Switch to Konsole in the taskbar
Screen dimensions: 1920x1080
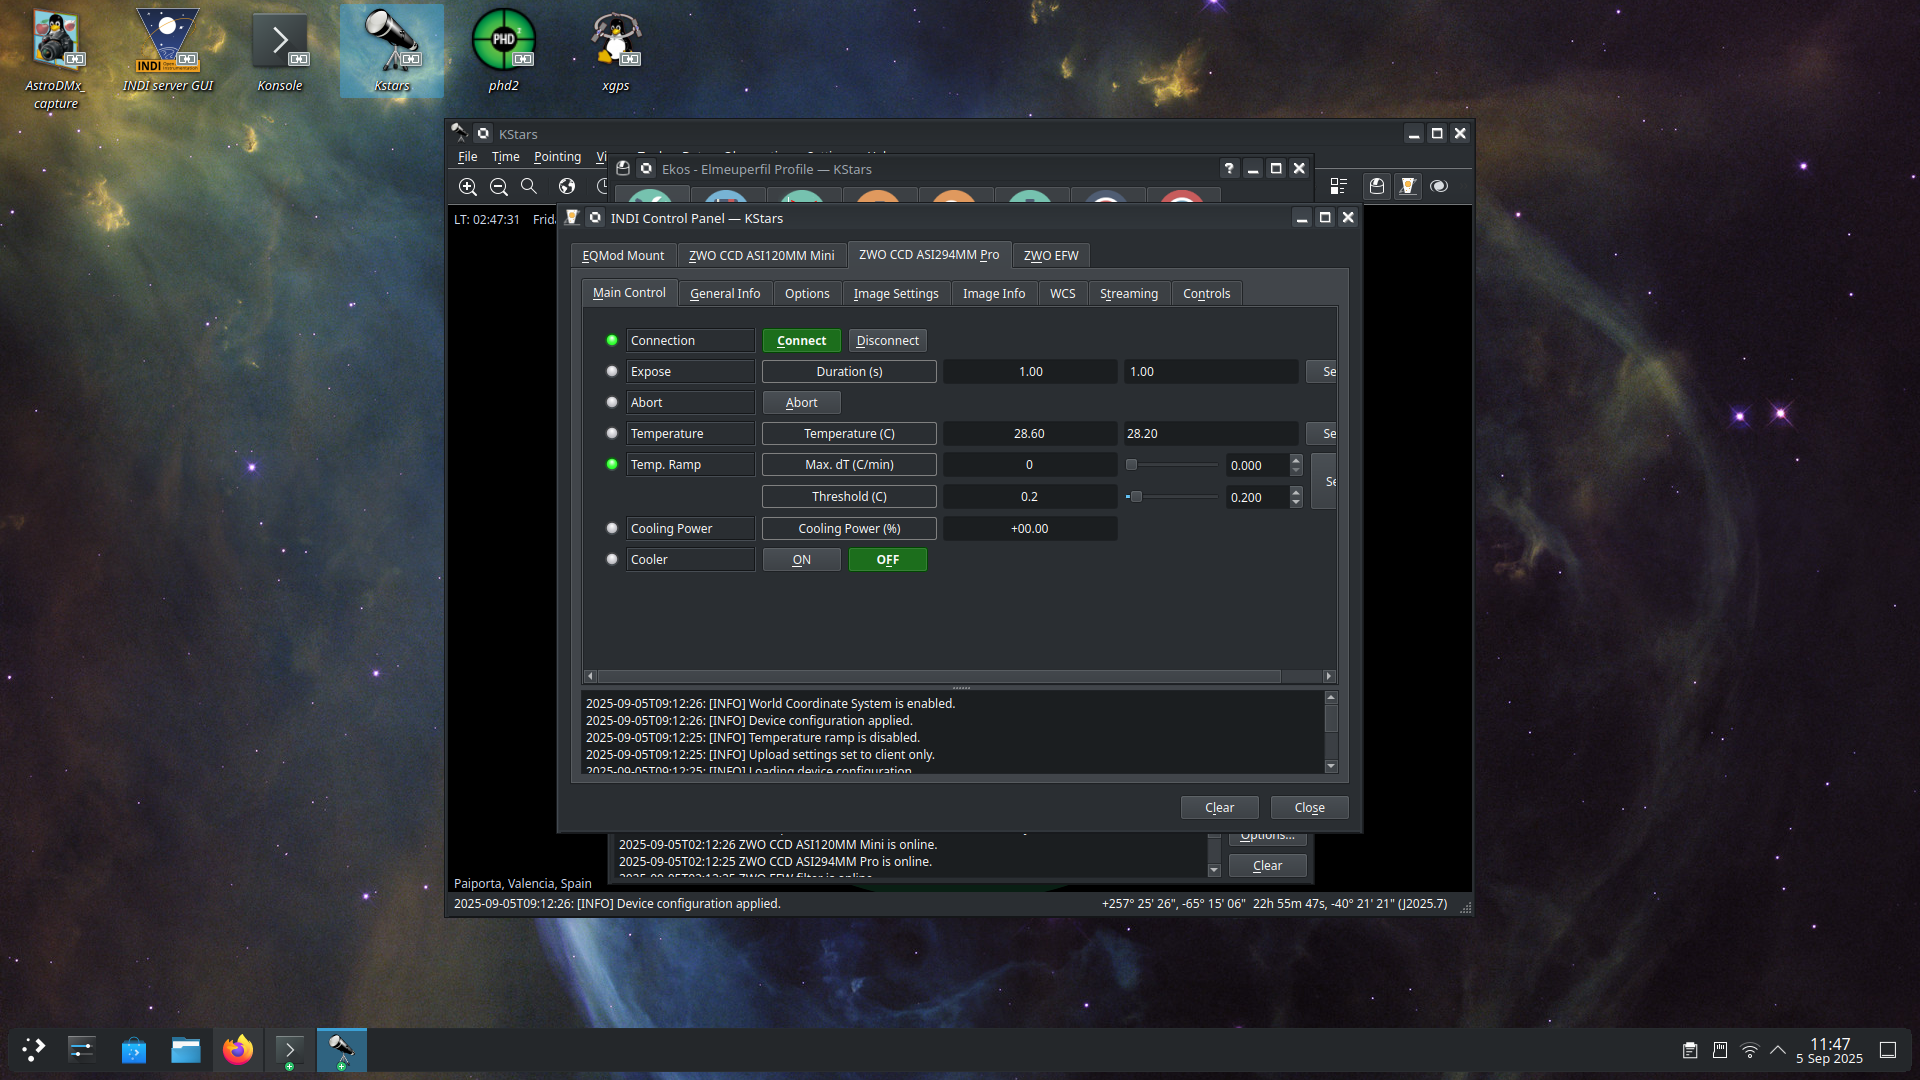[x=289, y=1050]
